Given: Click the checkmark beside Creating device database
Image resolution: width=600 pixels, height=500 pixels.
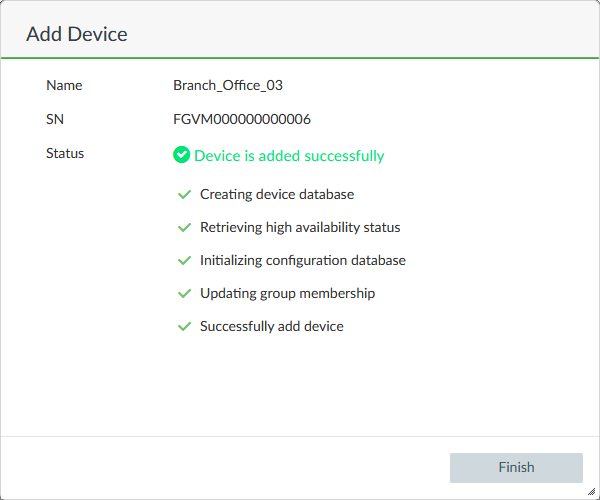Looking at the screenshot, I should tap(184, 194).
